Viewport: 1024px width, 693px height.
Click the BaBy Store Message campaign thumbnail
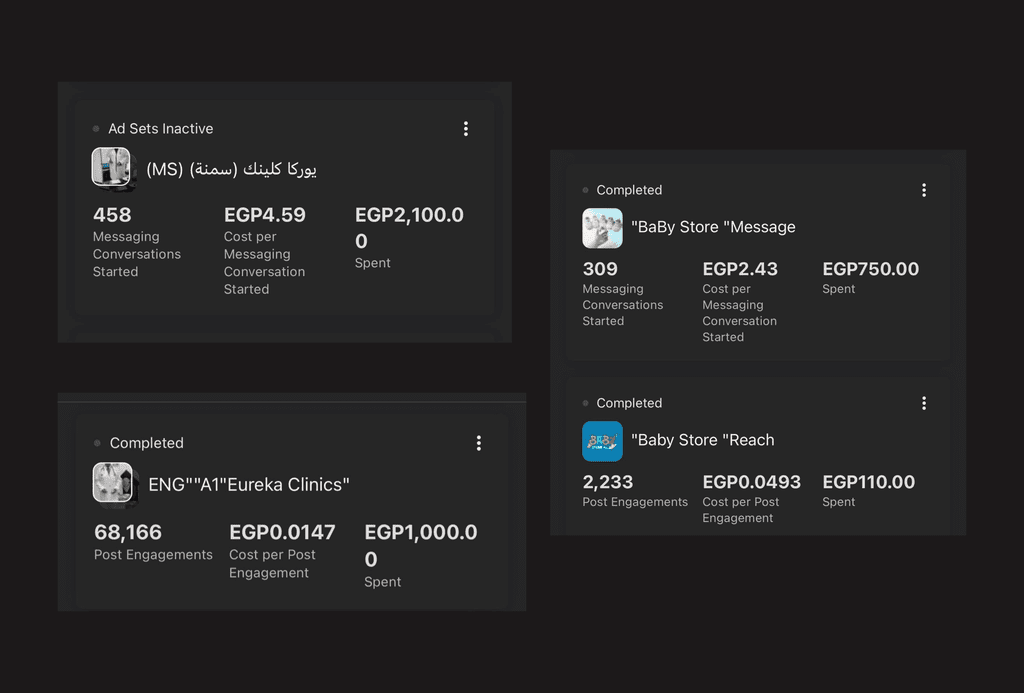pyautogui.click(x=602, y=228)
